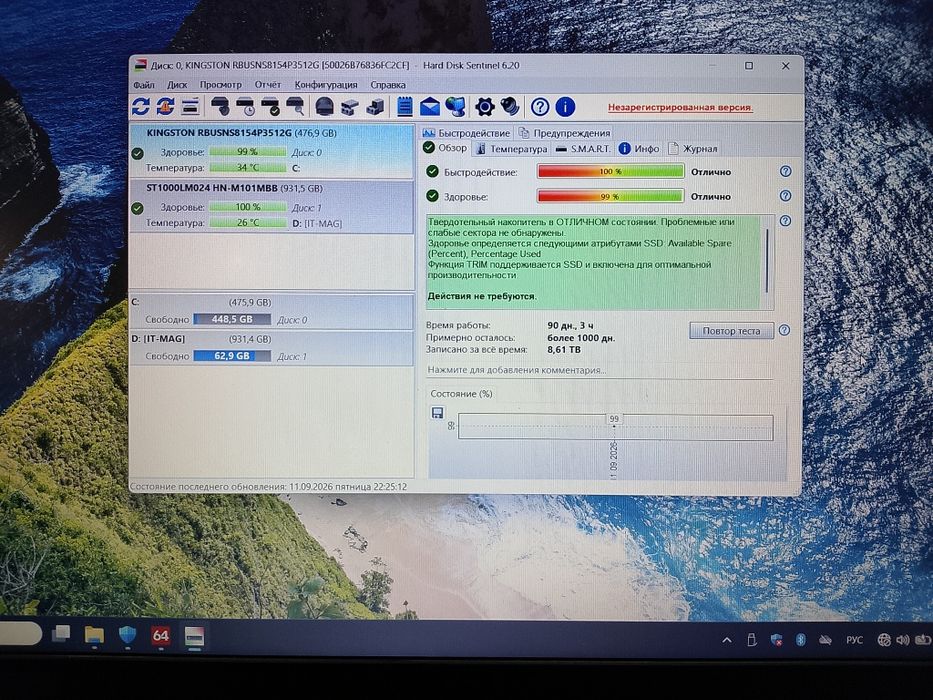
Task: Click the toolbar question mark help icon
Action: coord(540,107)
